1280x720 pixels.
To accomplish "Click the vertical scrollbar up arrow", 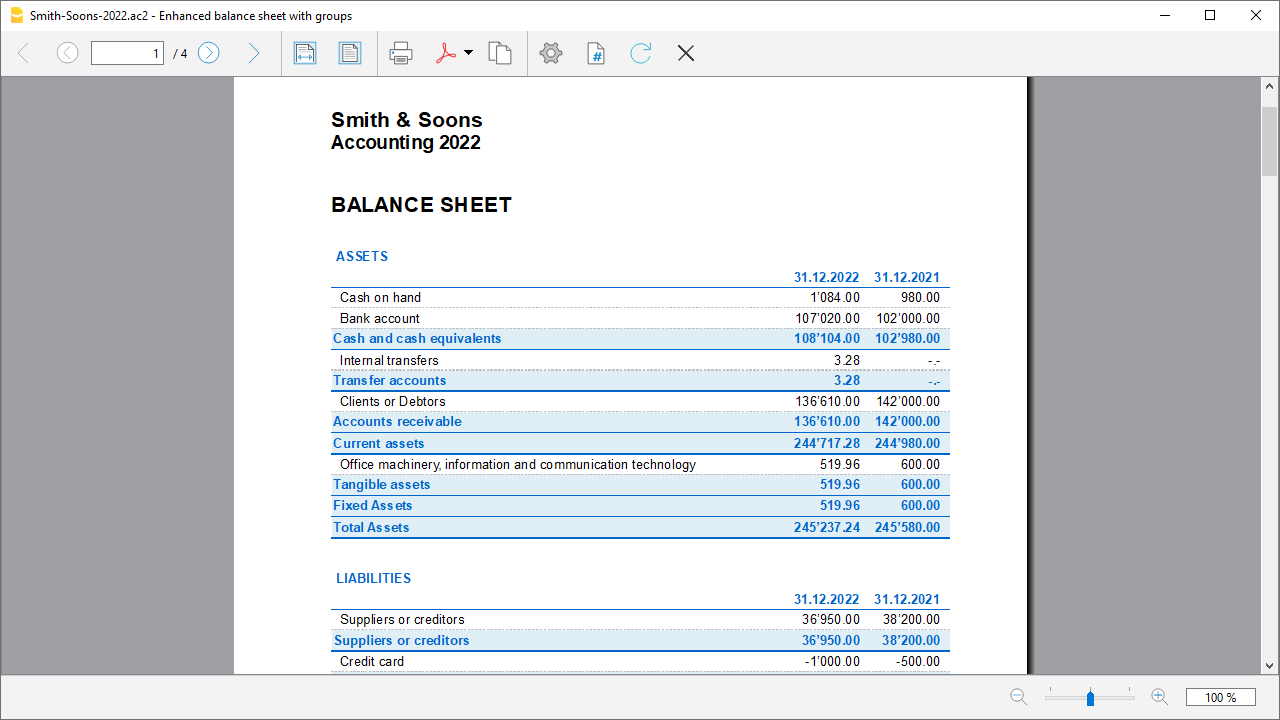I will (x=1270, y=87).
